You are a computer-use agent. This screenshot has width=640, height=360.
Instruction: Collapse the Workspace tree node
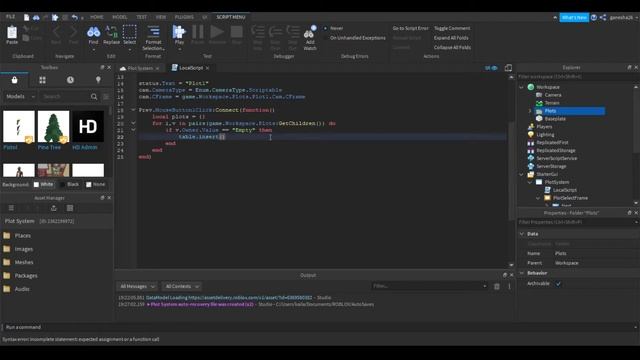pyautogui.click(x=521, y=87)
